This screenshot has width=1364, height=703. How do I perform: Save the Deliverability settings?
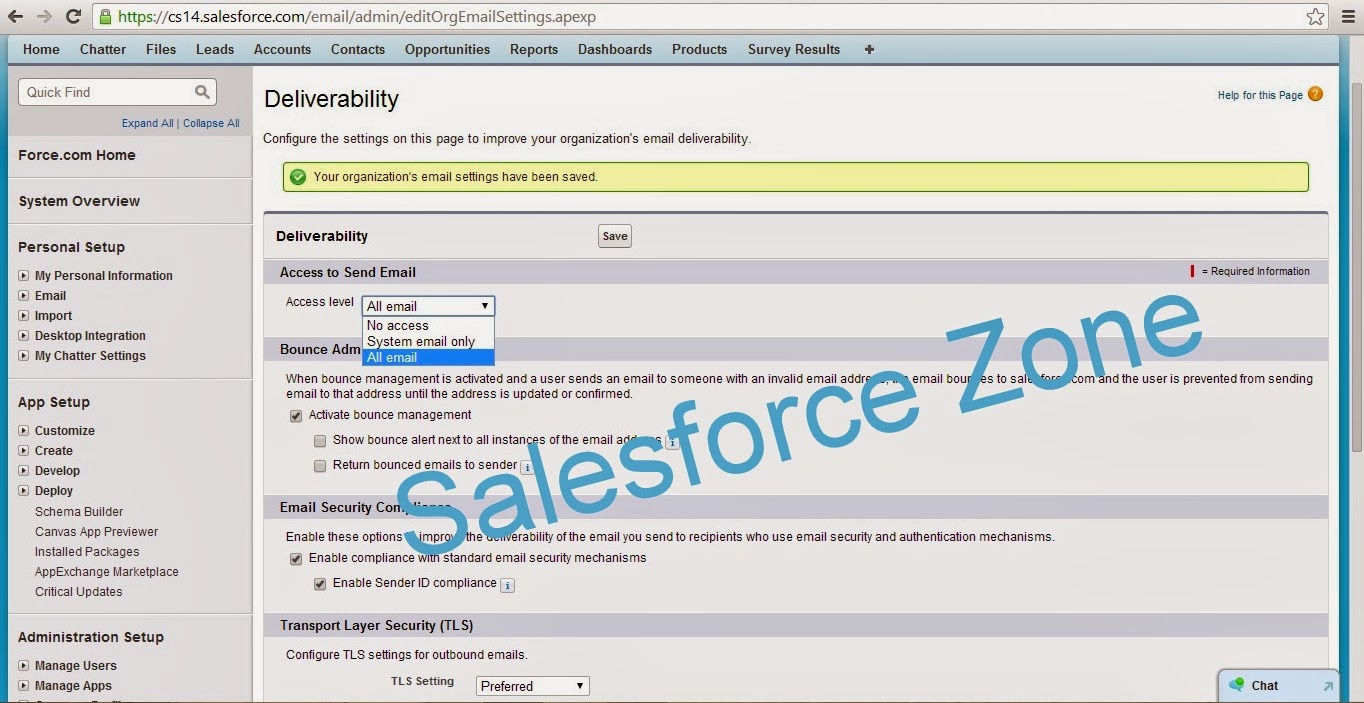(x=615, y=236)
